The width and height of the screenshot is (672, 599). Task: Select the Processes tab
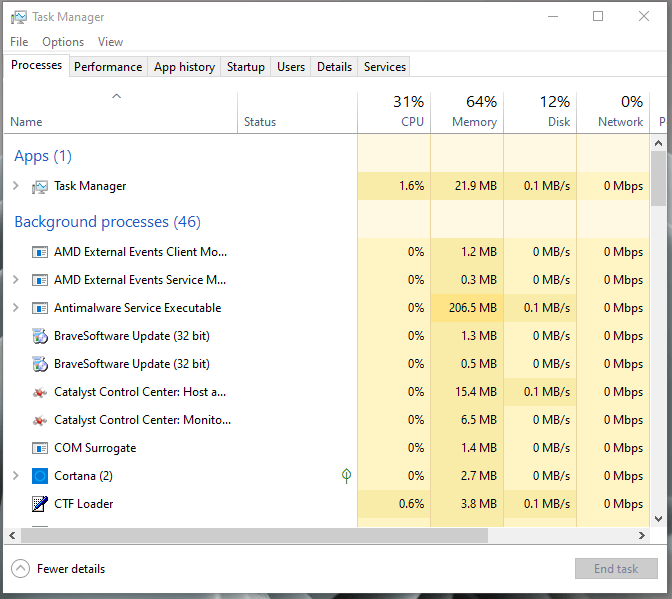[36, 65]
